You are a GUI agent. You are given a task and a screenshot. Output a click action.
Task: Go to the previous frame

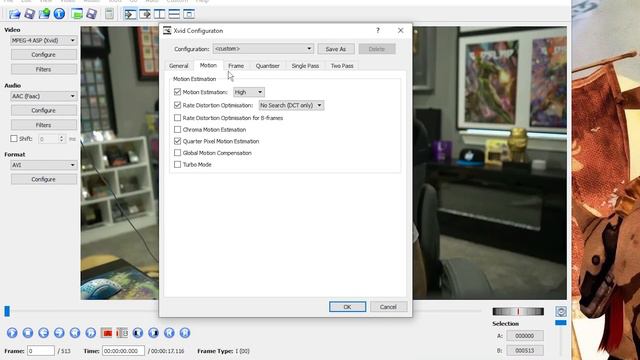coord(43,333)
